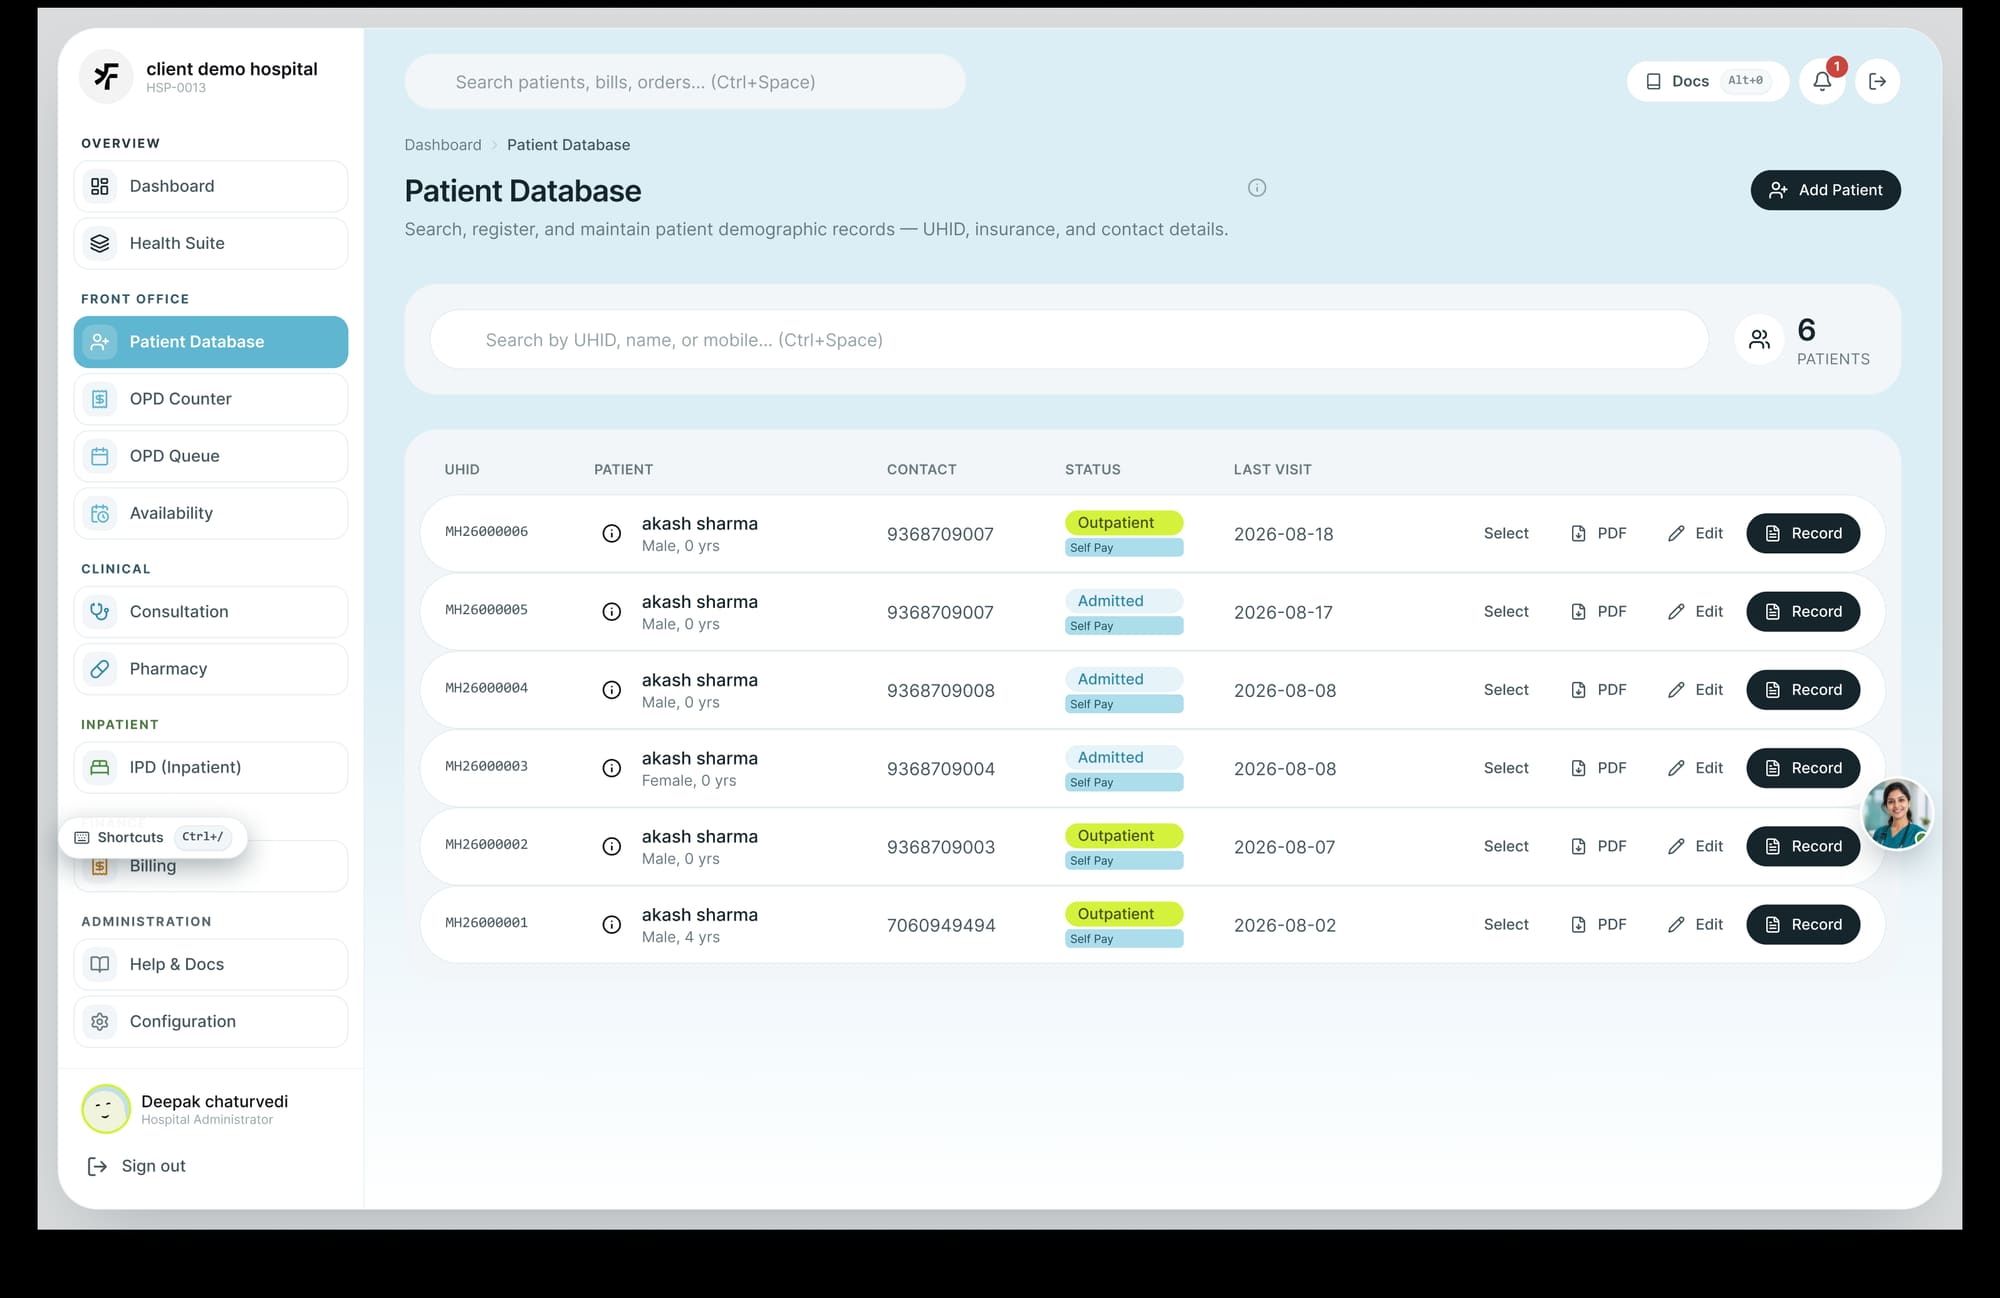2000x1298 pixels.
Task: Open Docs button in top bar
Action: pyautogui.click(x=1707, y=81)
